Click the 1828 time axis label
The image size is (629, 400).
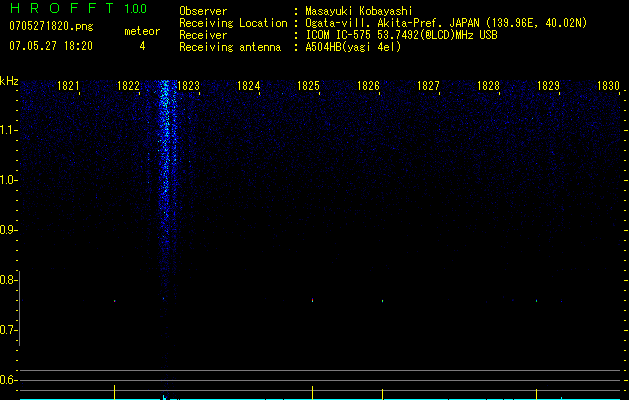[x=488, y=86]
